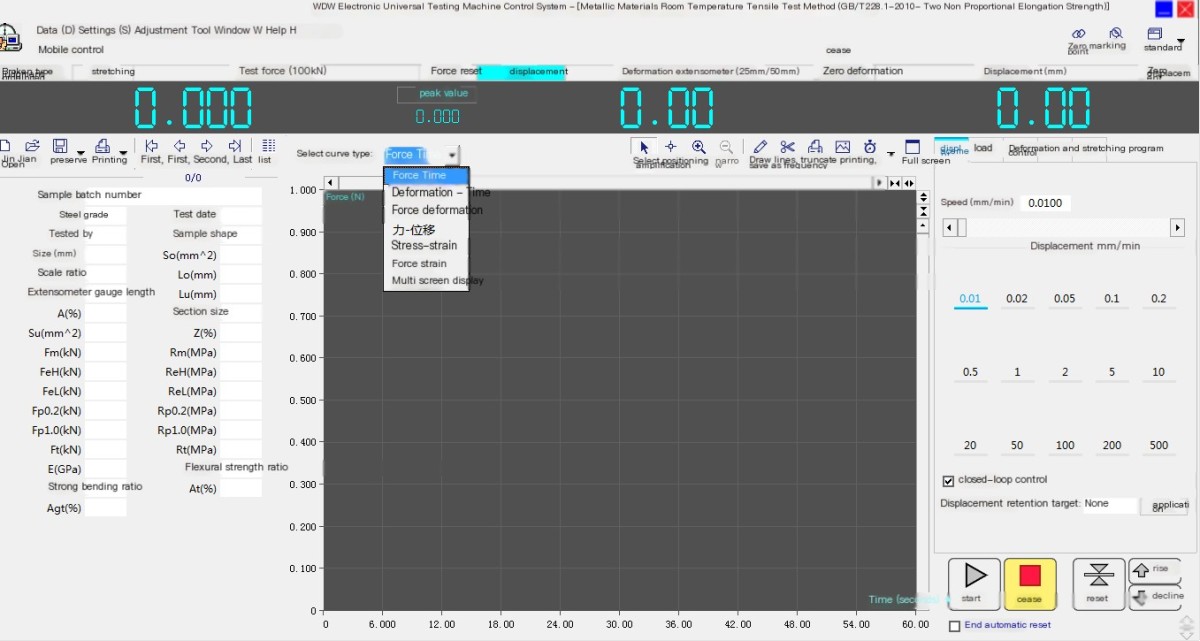Go to the Last record arrow icon
1200x641 pixels.
coord(235,146)
